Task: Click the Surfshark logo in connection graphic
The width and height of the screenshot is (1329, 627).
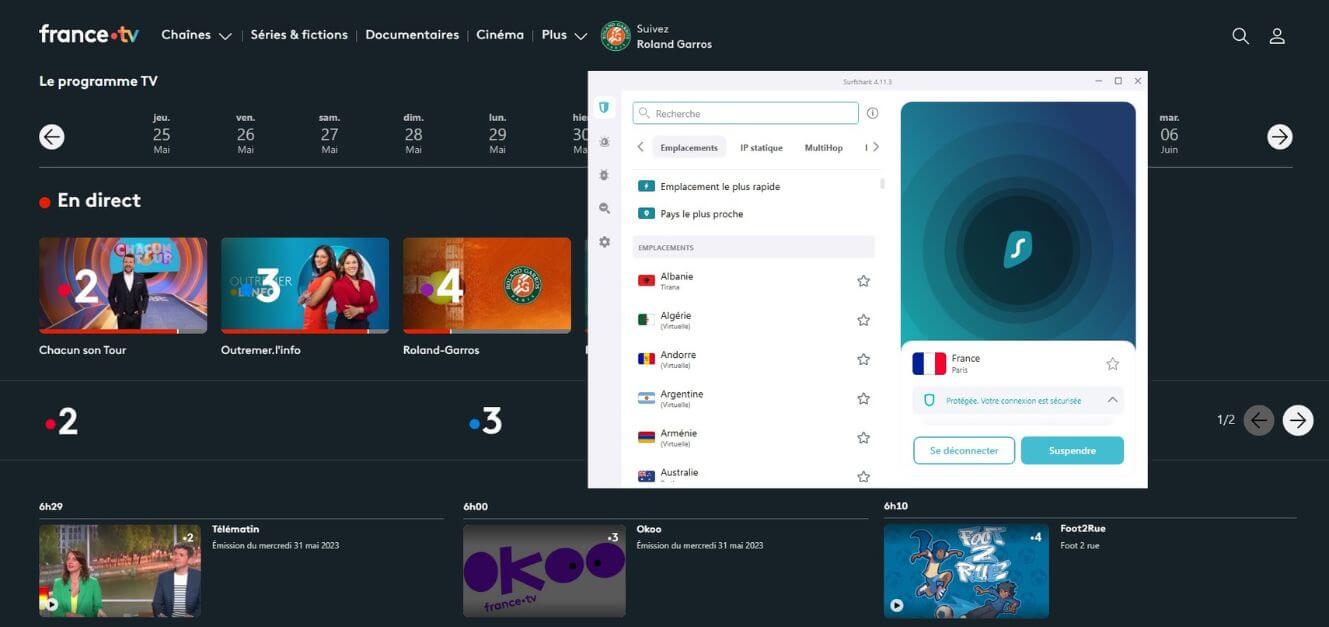Action: tap(1018, 249)
